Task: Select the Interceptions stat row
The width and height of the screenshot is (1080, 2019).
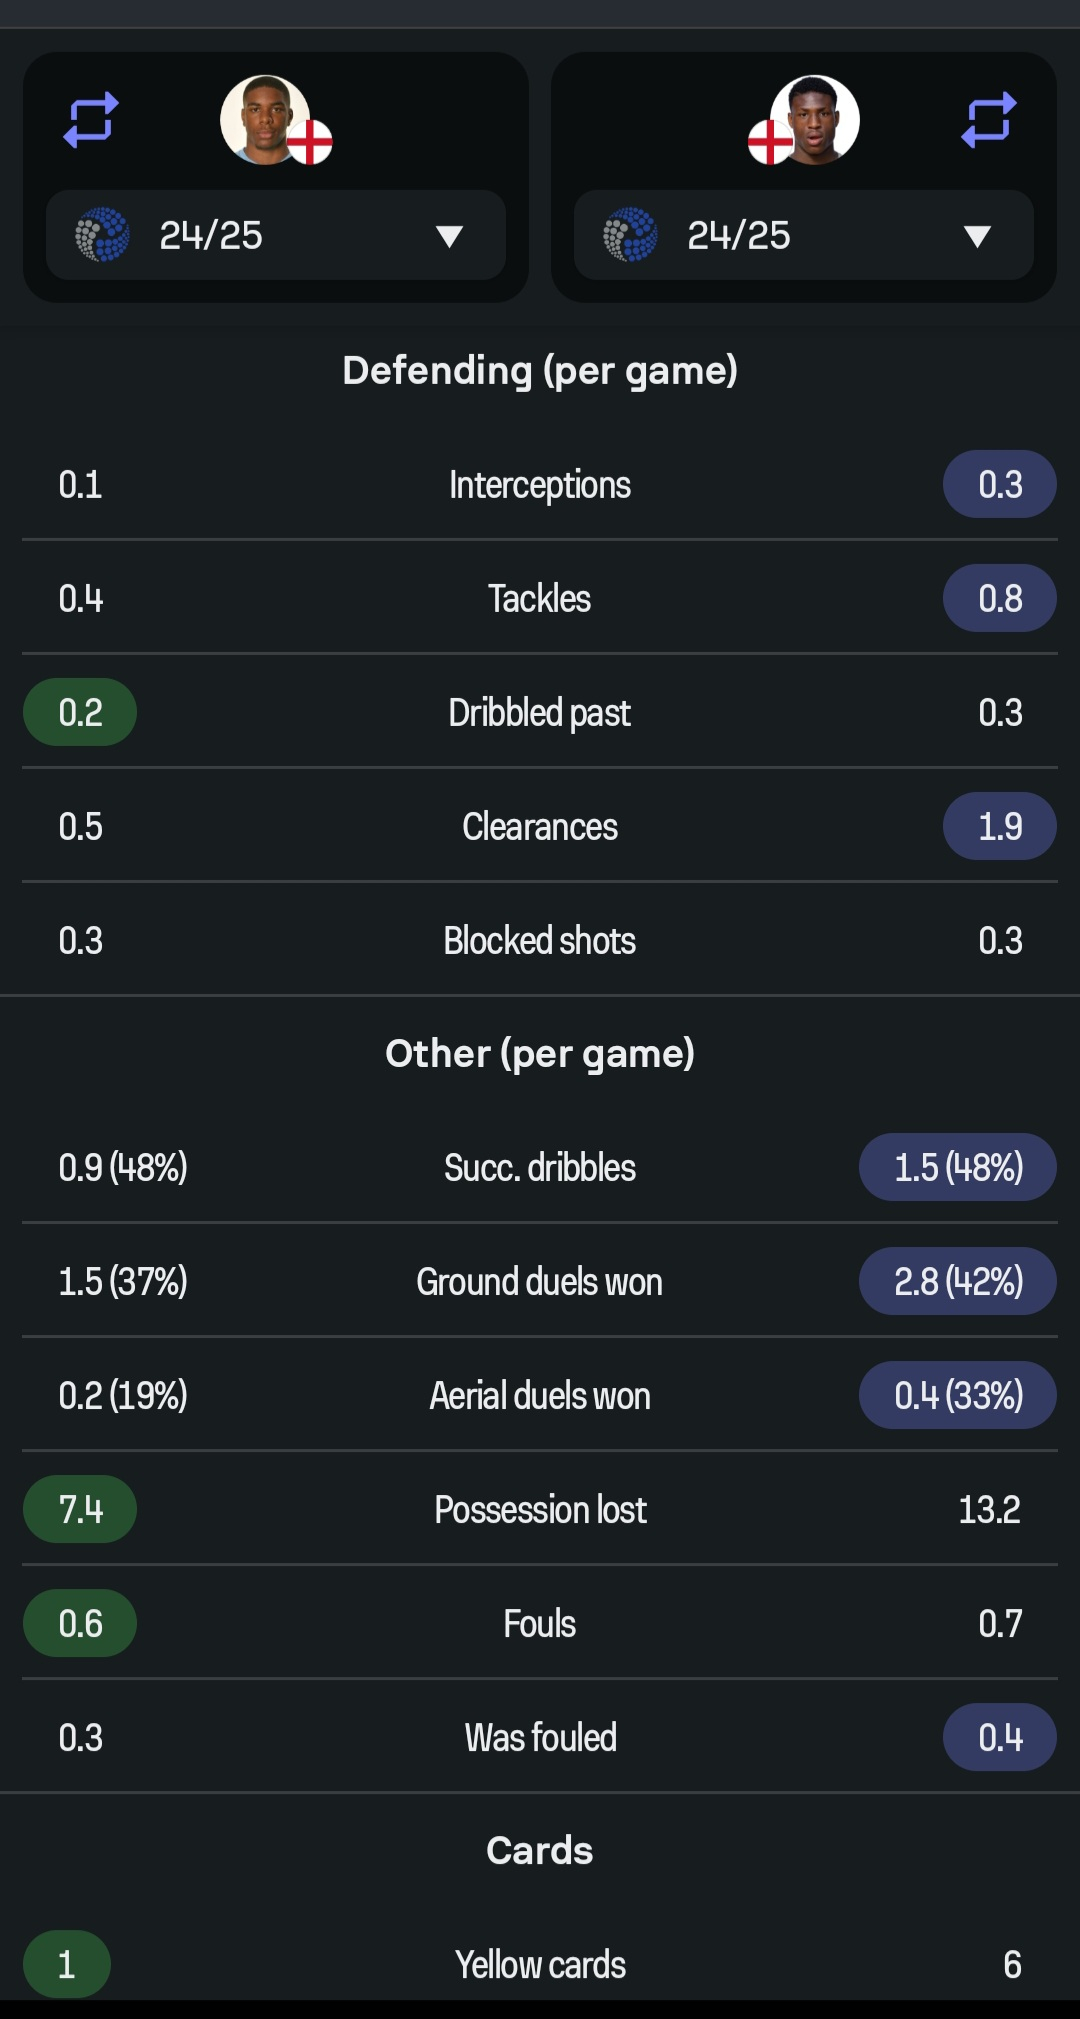Action: [x=540, y=485]
